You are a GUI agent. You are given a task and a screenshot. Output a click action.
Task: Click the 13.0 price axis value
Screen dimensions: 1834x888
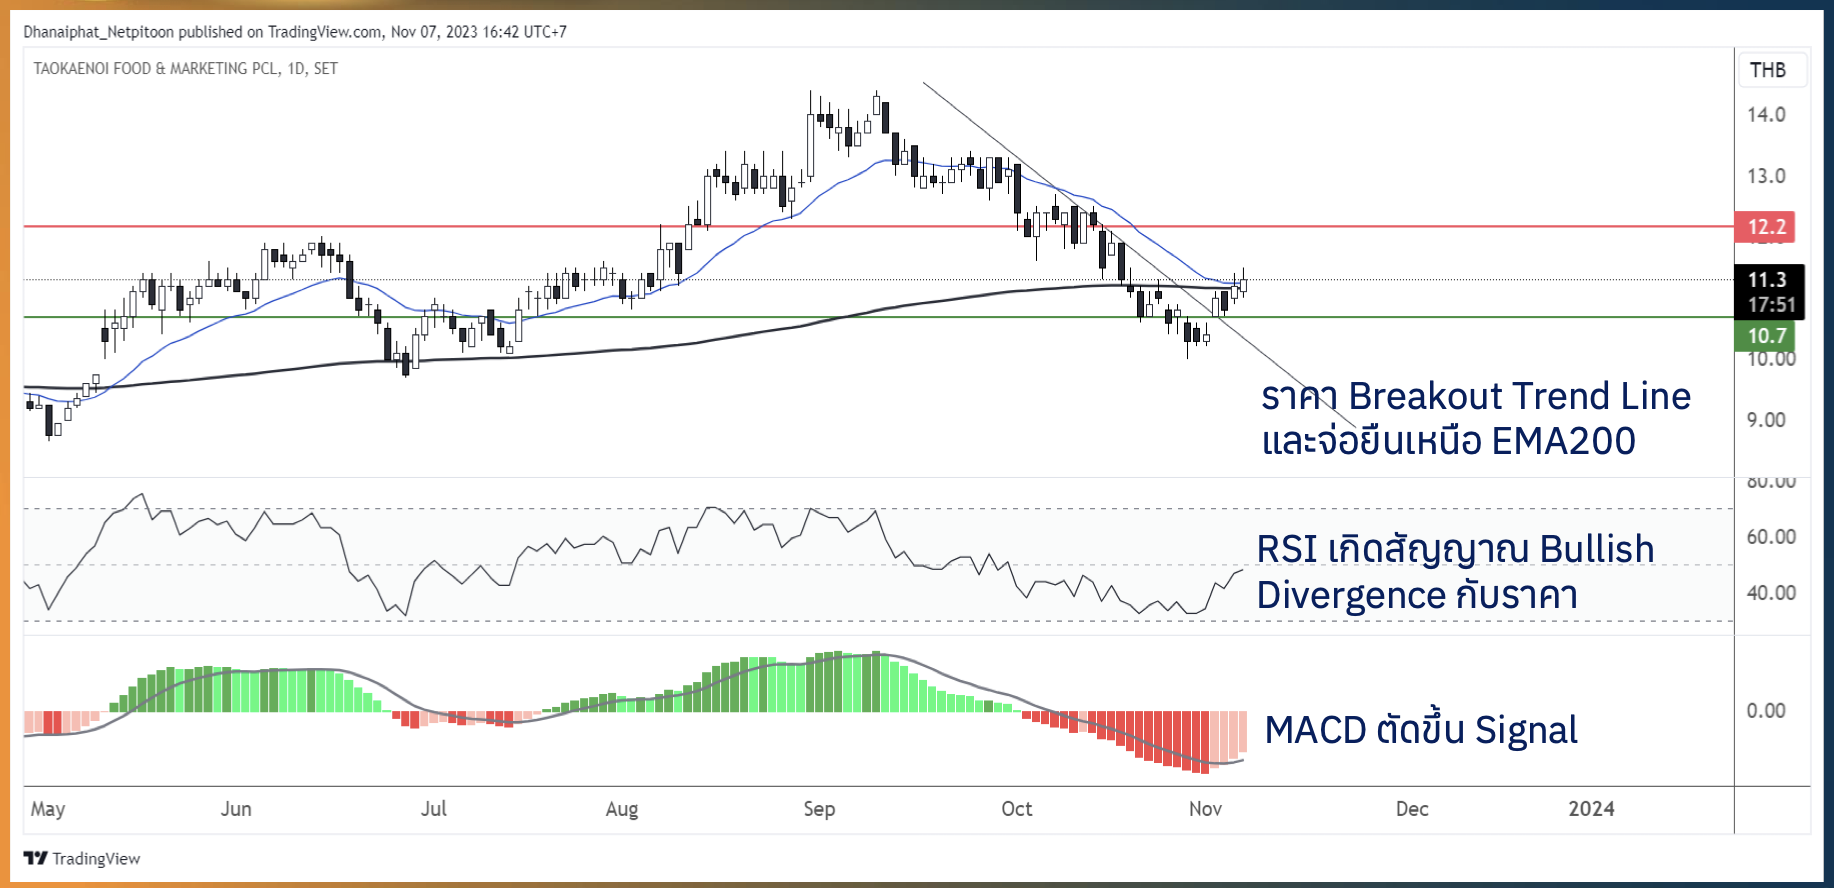tap(1766, 176)
